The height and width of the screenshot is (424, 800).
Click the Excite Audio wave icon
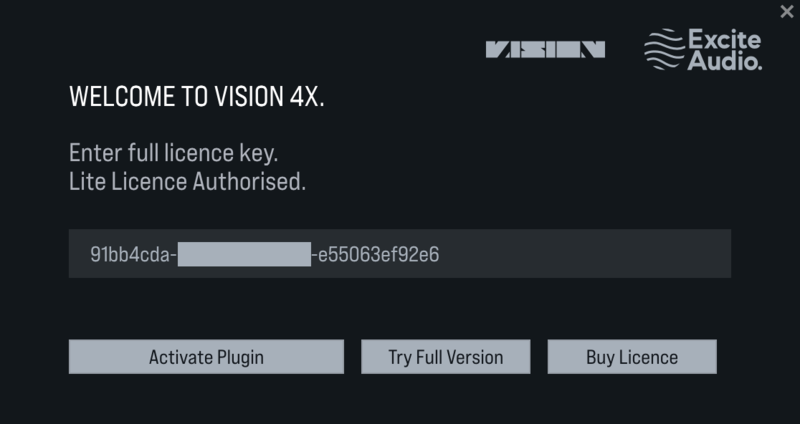(663, 49)
